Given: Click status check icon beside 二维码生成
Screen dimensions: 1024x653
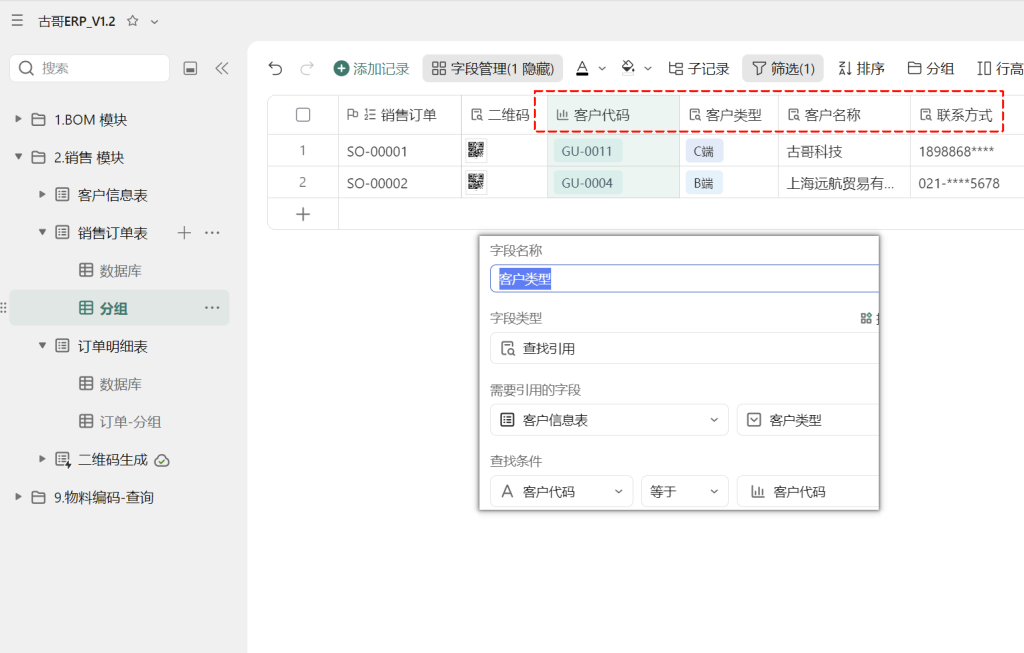Looking at the screenshot, I should [162, 460].
